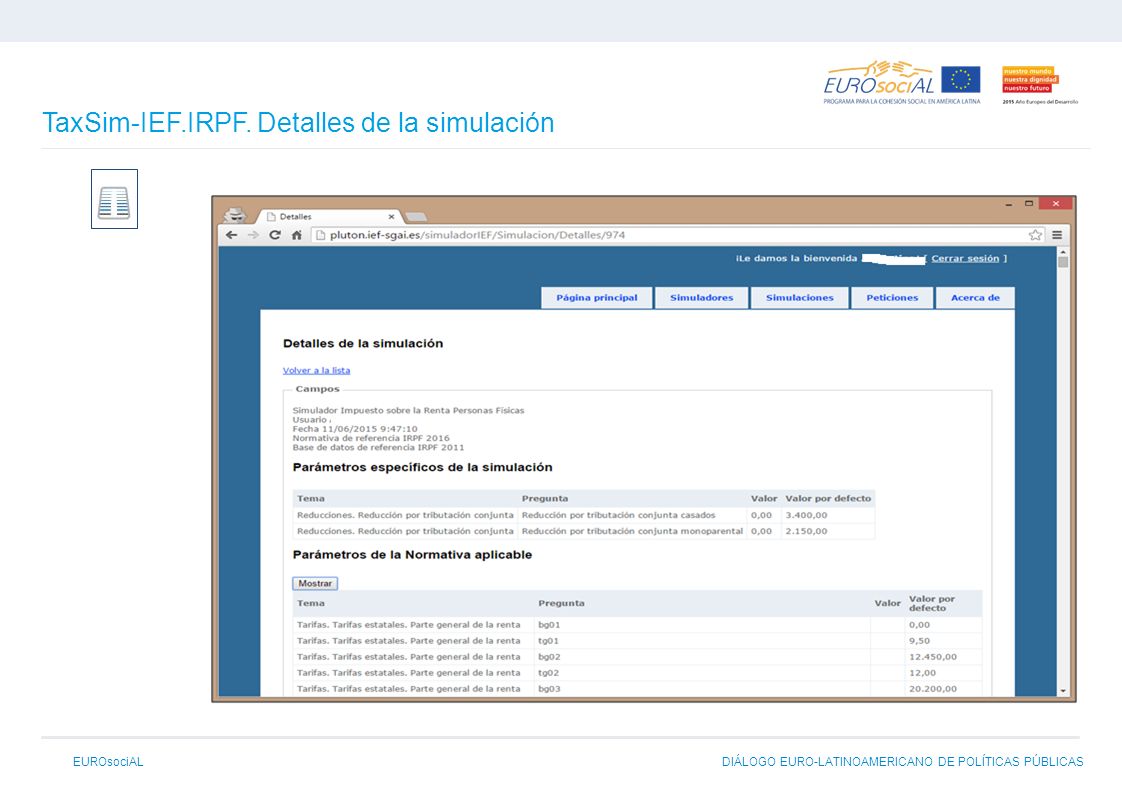Minimize the browser window
The height and width of the screenshot is (794, 1122).
1008,204
